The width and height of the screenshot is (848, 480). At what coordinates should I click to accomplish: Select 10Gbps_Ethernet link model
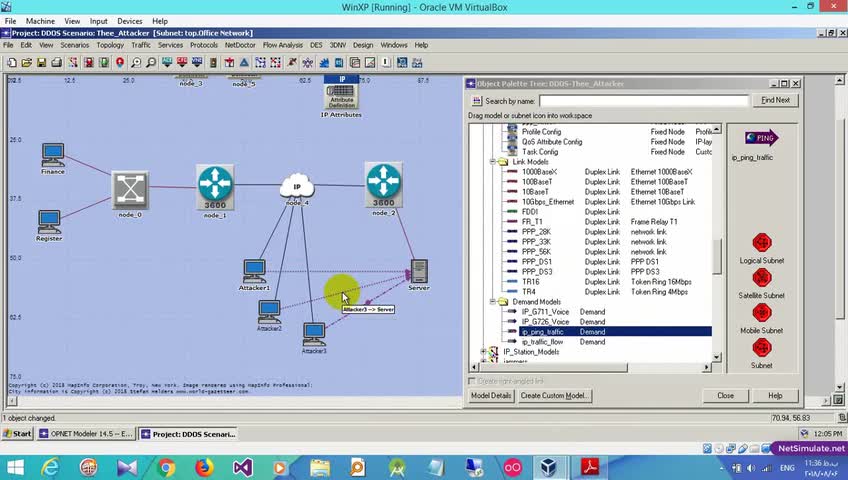click(x=548, y=202)
